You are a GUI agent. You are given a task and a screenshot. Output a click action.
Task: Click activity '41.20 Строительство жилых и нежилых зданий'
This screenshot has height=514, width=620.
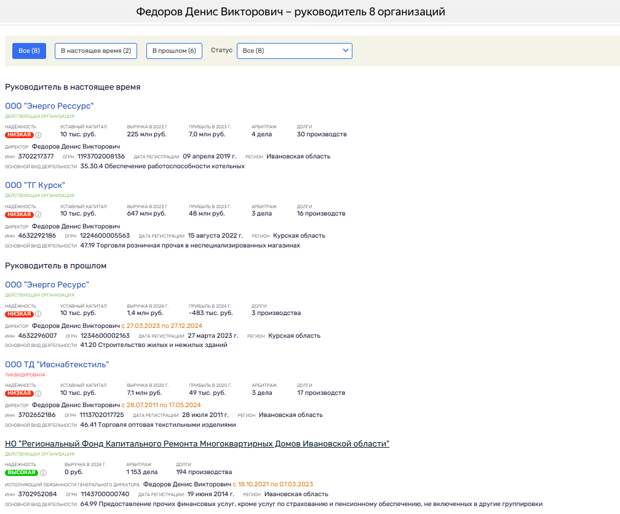click(x=154, y=345)
